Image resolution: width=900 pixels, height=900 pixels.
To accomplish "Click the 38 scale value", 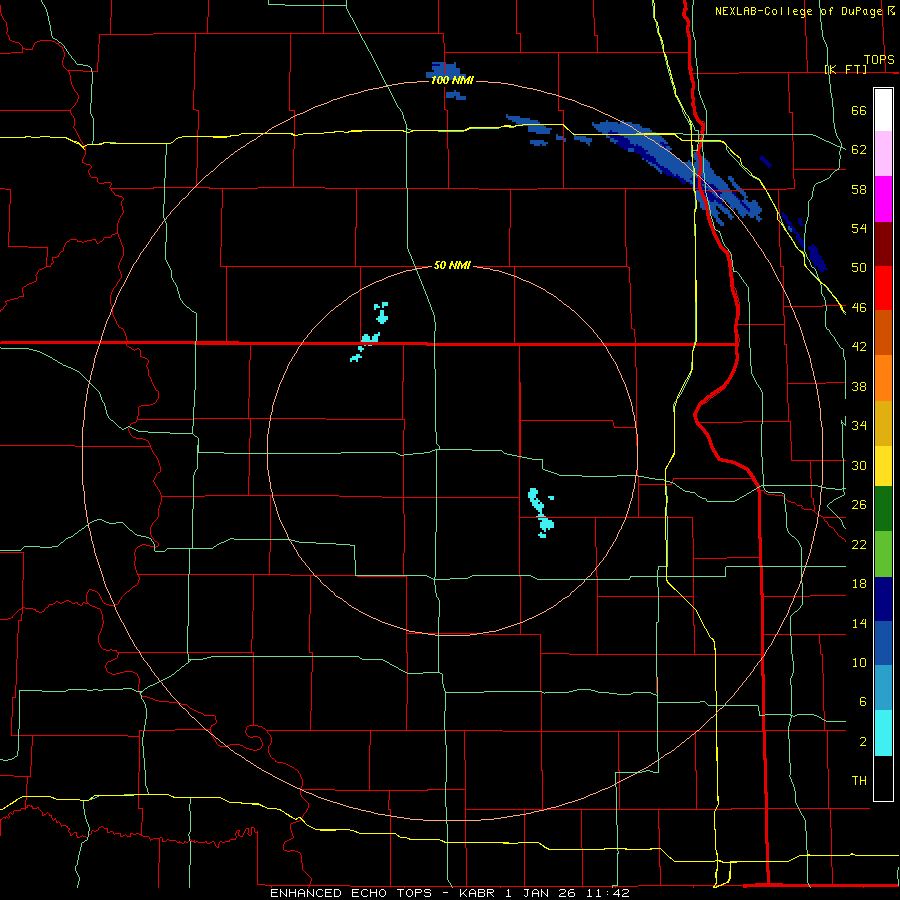I will tap(859, 386).
